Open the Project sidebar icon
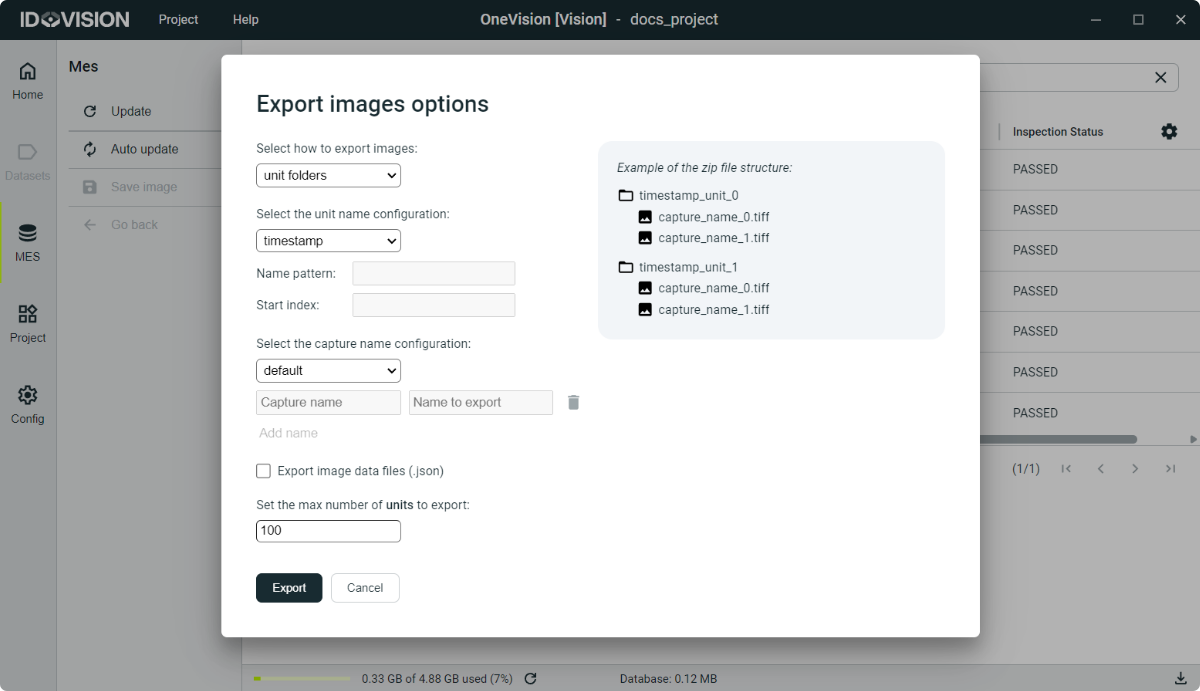Screen dimensions: 1200x691 point(28,315)
